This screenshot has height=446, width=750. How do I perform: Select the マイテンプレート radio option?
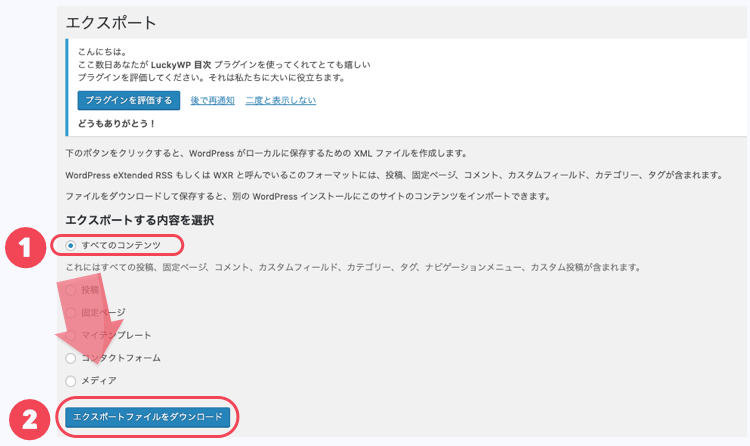click(x=71, y=335)
